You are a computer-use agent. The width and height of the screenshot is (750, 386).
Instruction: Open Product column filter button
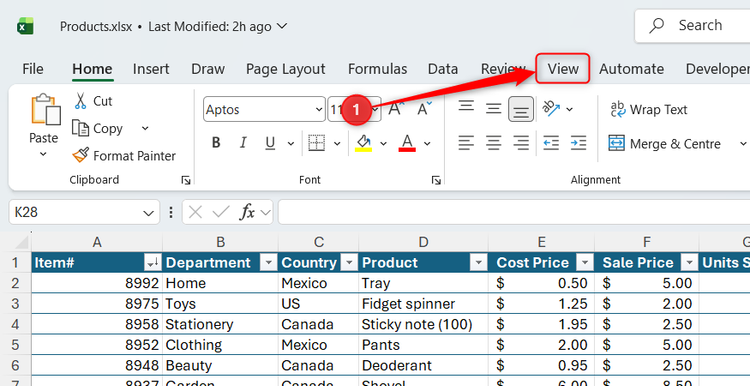tap(478, 263)
